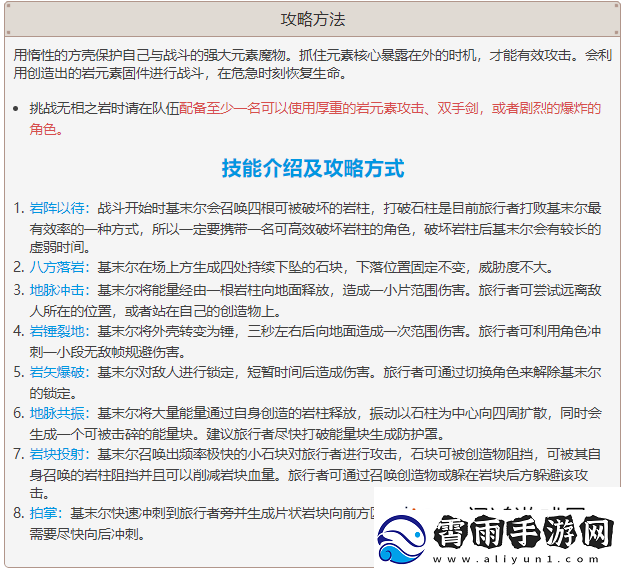
Task: Click the text 建议旅行者尽快打破能量块生成防护罩。
Action: (x=326, y=434)
